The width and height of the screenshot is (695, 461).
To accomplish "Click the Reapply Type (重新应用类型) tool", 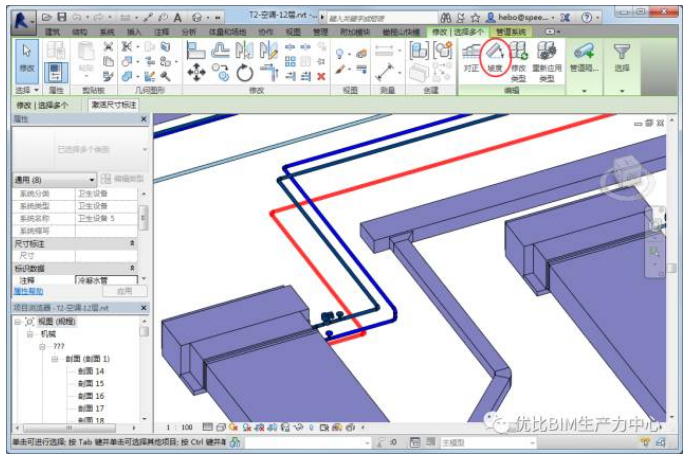I will 547,62.
